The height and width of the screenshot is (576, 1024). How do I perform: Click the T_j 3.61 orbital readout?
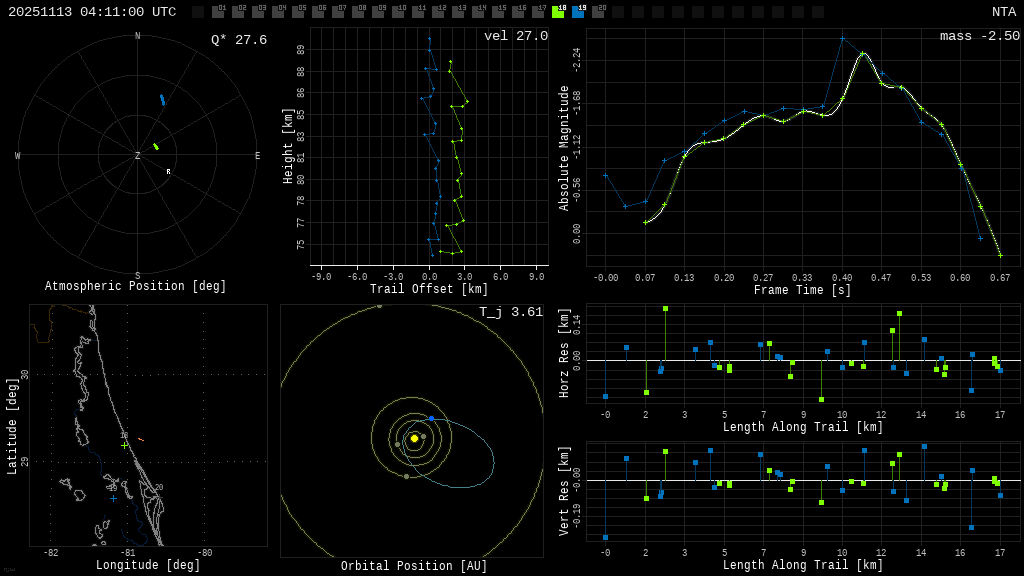[510, 312]
